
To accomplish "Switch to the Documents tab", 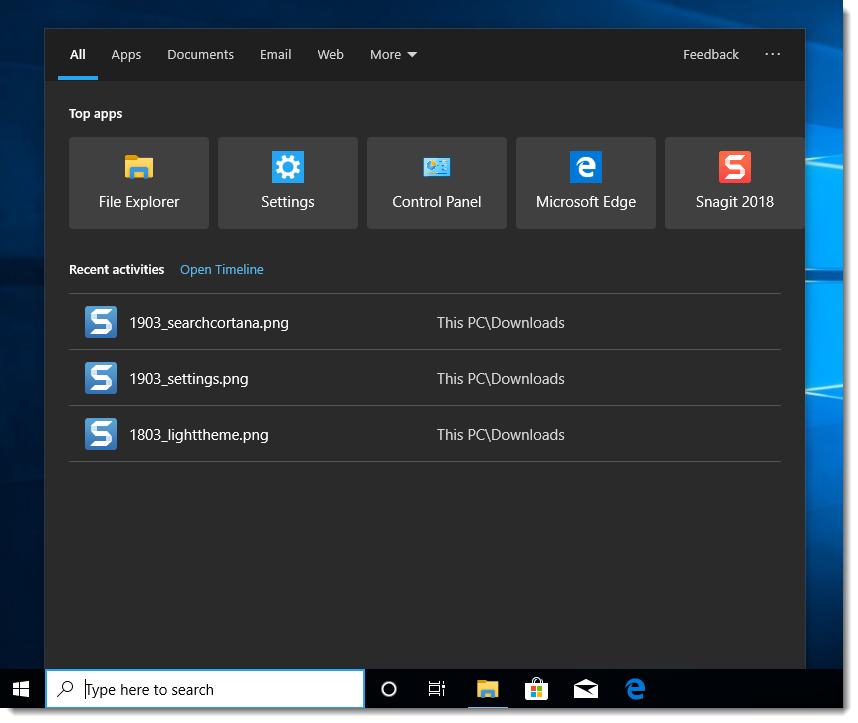I will (200, 55).
